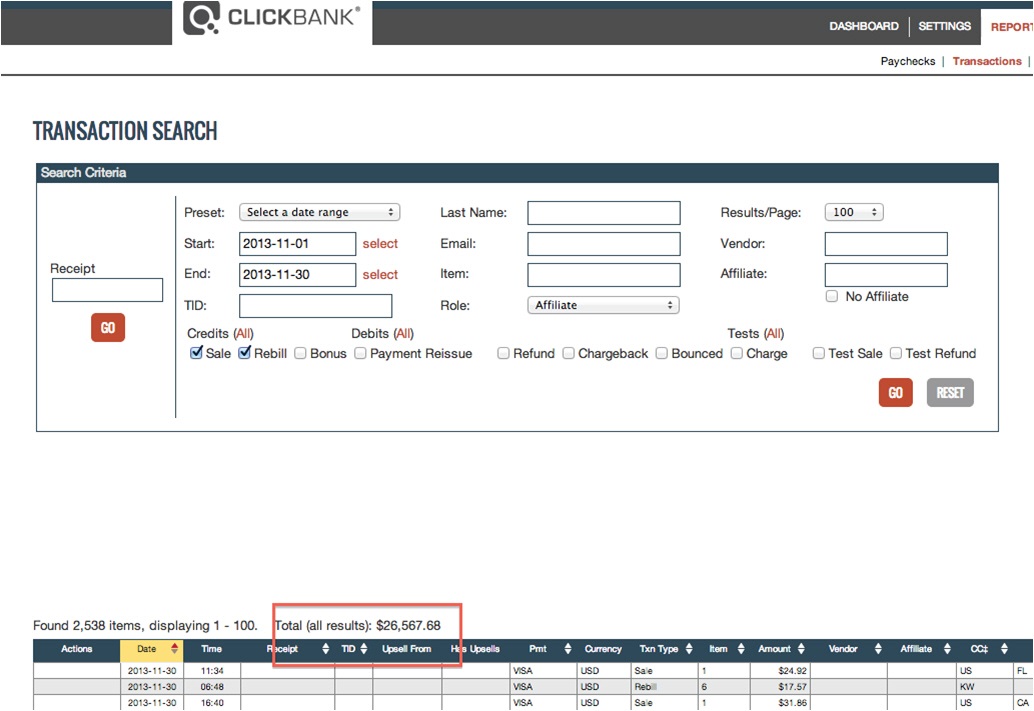1034x711 pixels.
Task: Go to the Dashboard menu
Action: (864, 26)
